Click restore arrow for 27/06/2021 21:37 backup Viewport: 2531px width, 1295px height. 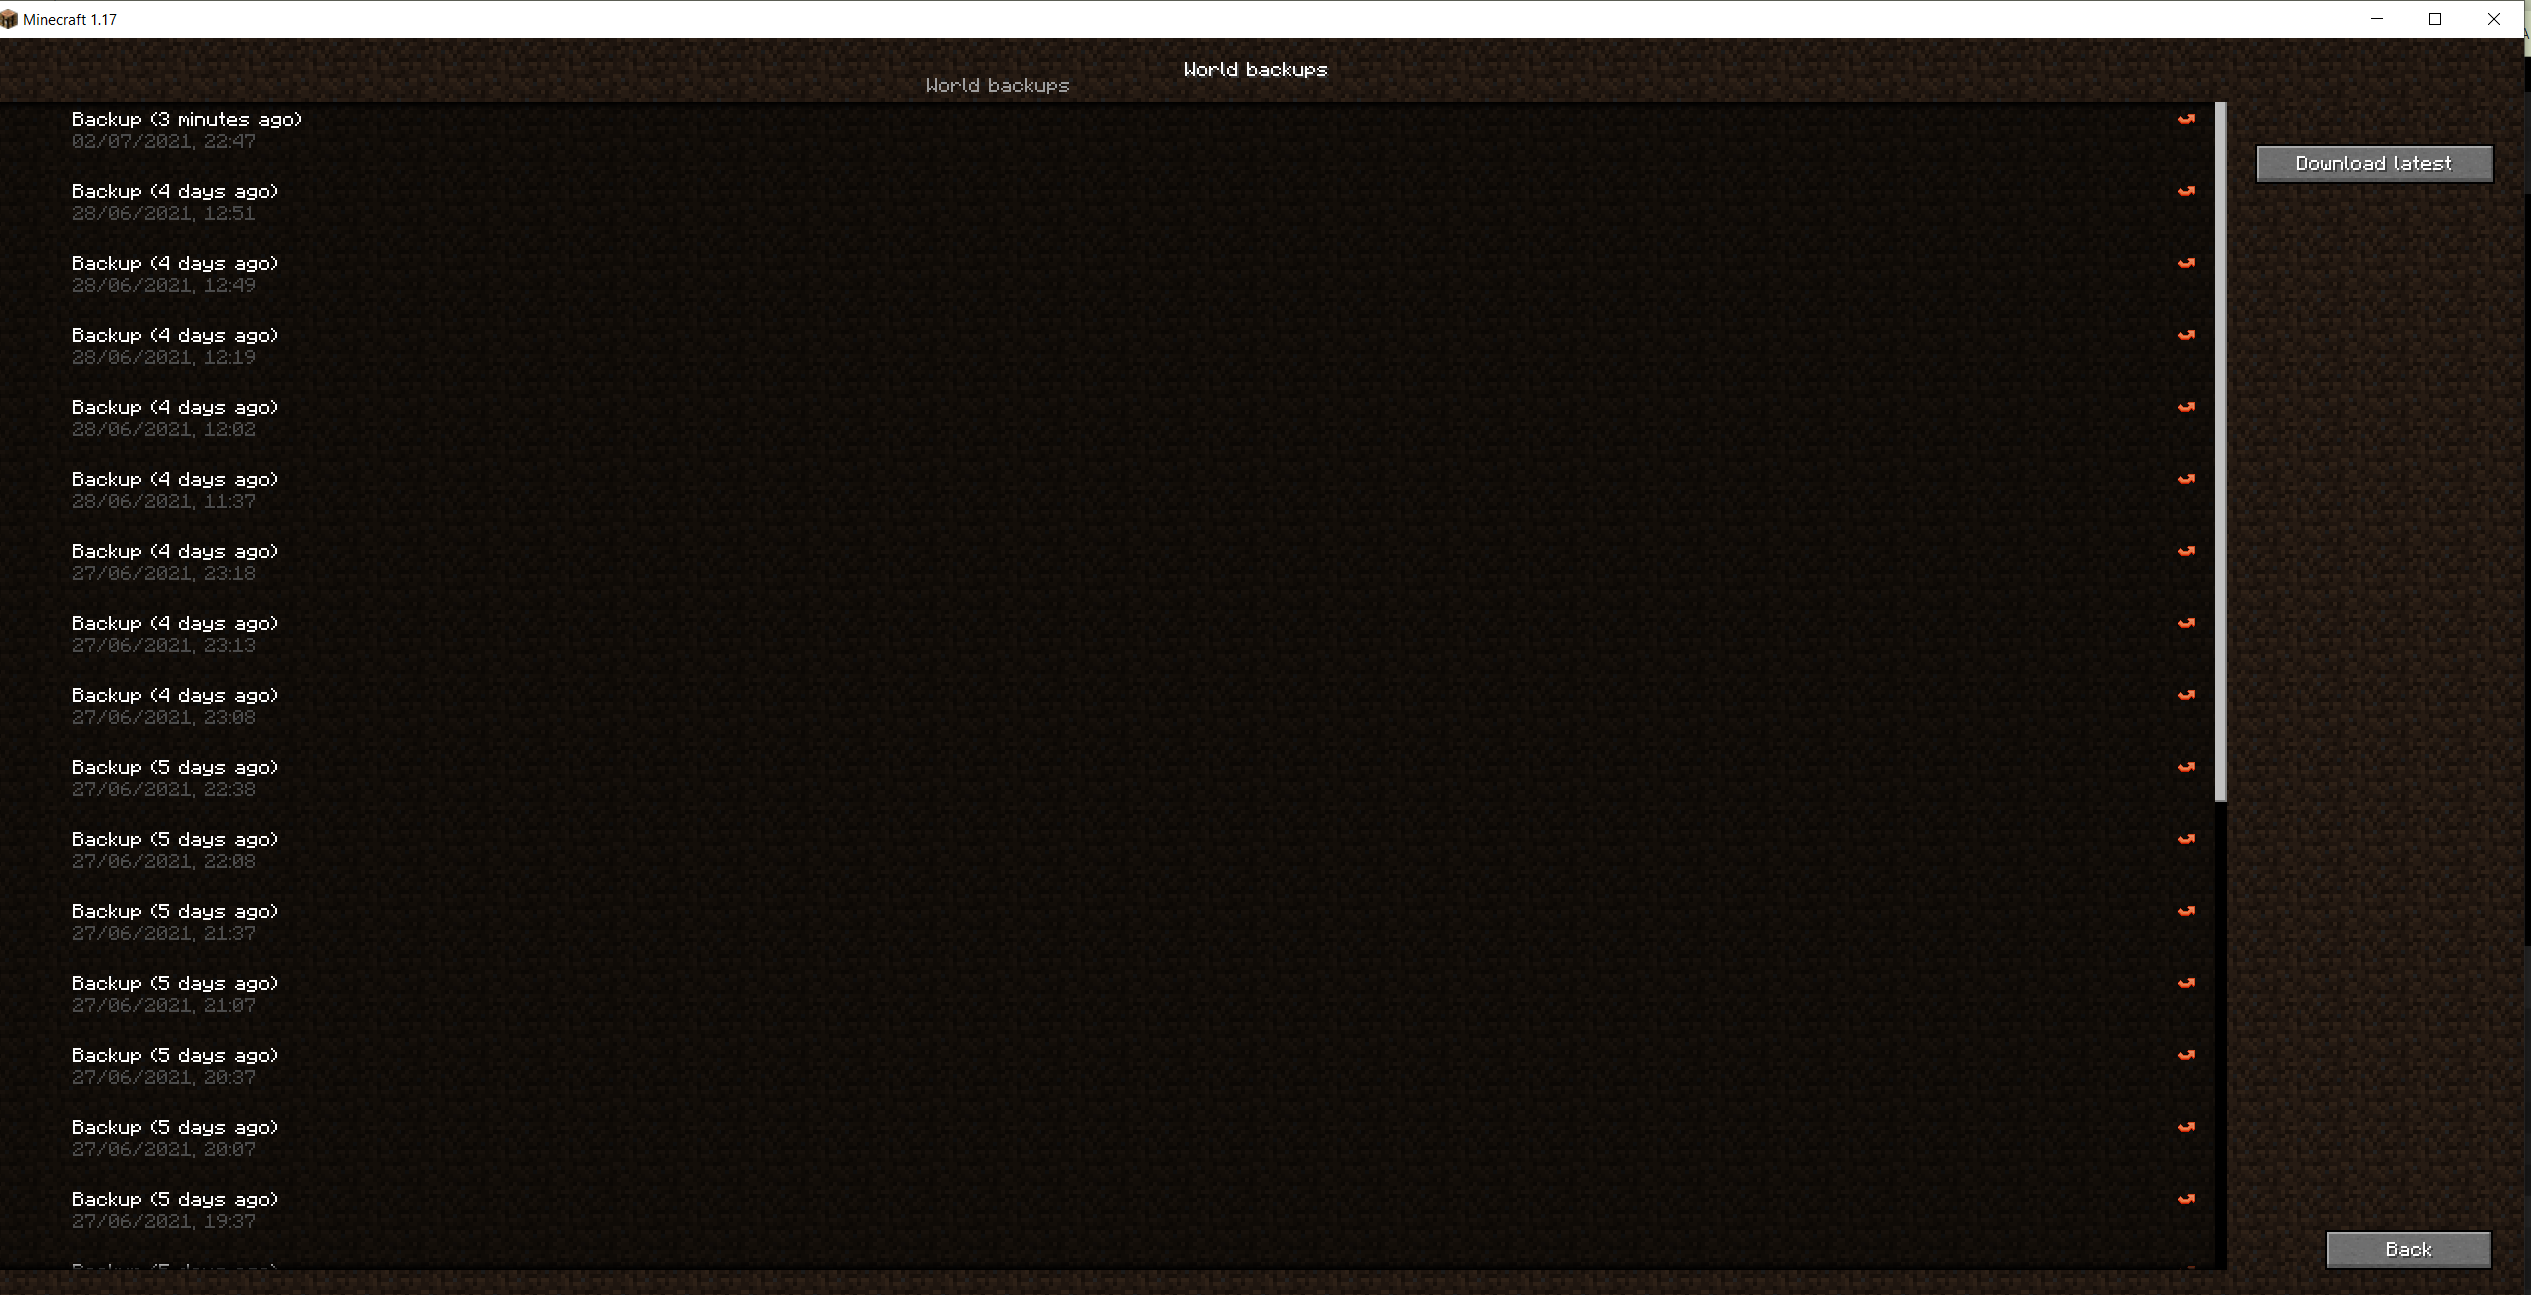point(2186,911)
